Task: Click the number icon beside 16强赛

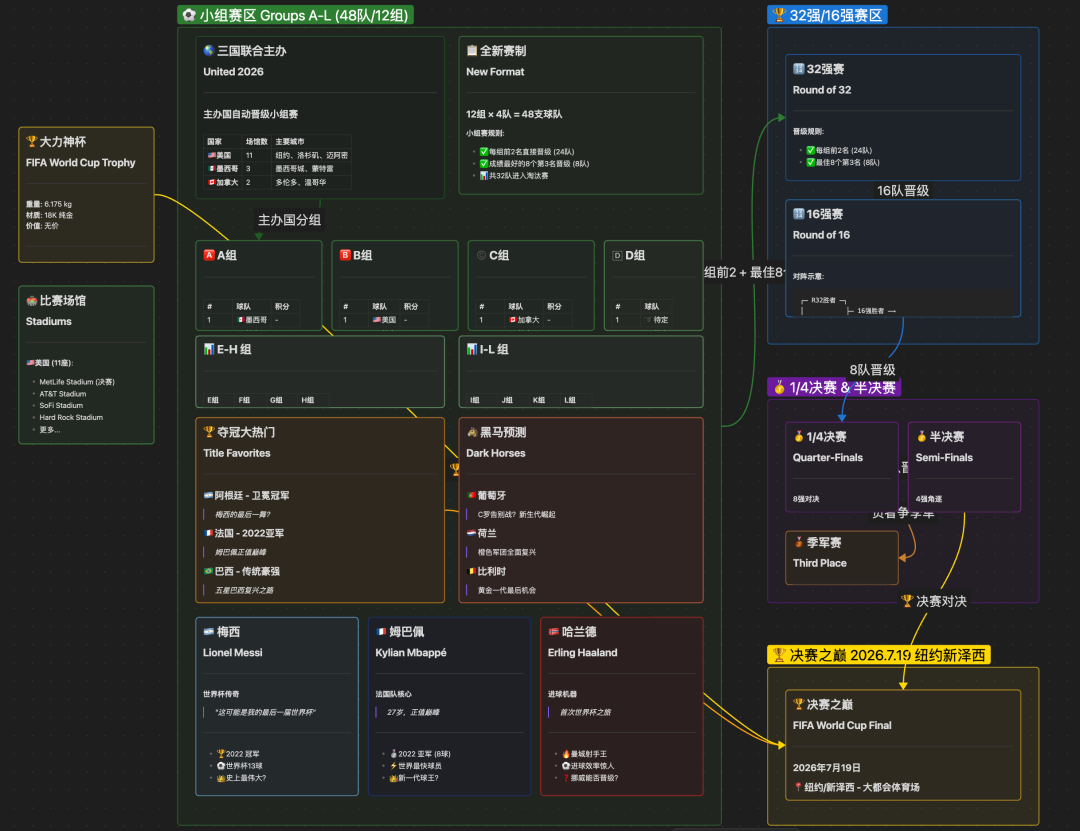Action: [798, 214]
